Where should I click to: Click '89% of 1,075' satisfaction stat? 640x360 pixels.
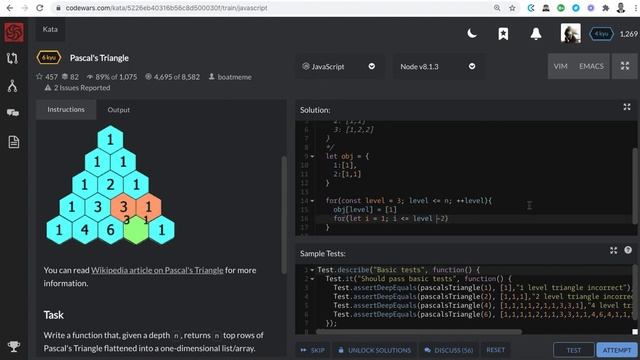(x=112, y=77)
